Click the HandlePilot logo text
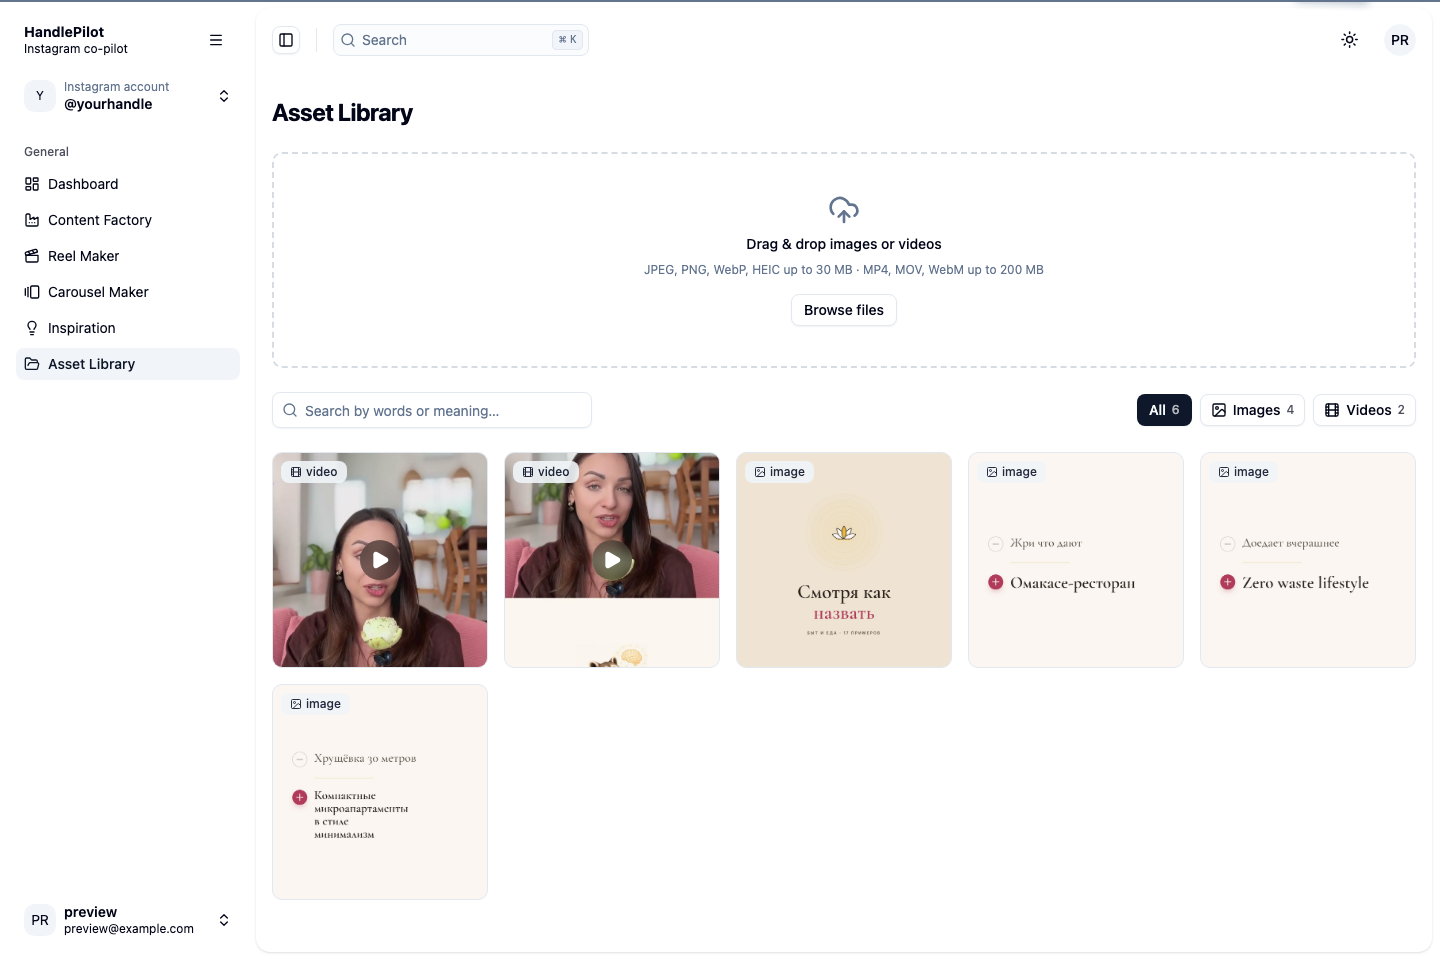This screenshot has width=1440, height=960. pyautogui.click(x=64, y=32)
